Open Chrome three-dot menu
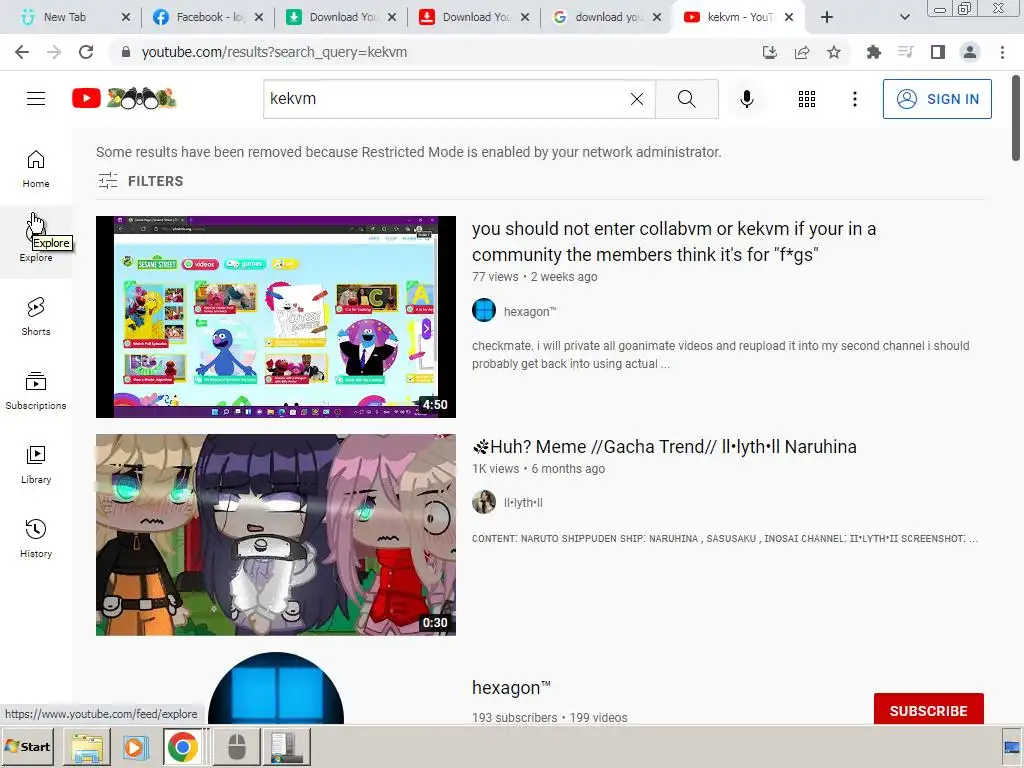This screenshot has width=1024, height=768. (x=1002, y=52)
